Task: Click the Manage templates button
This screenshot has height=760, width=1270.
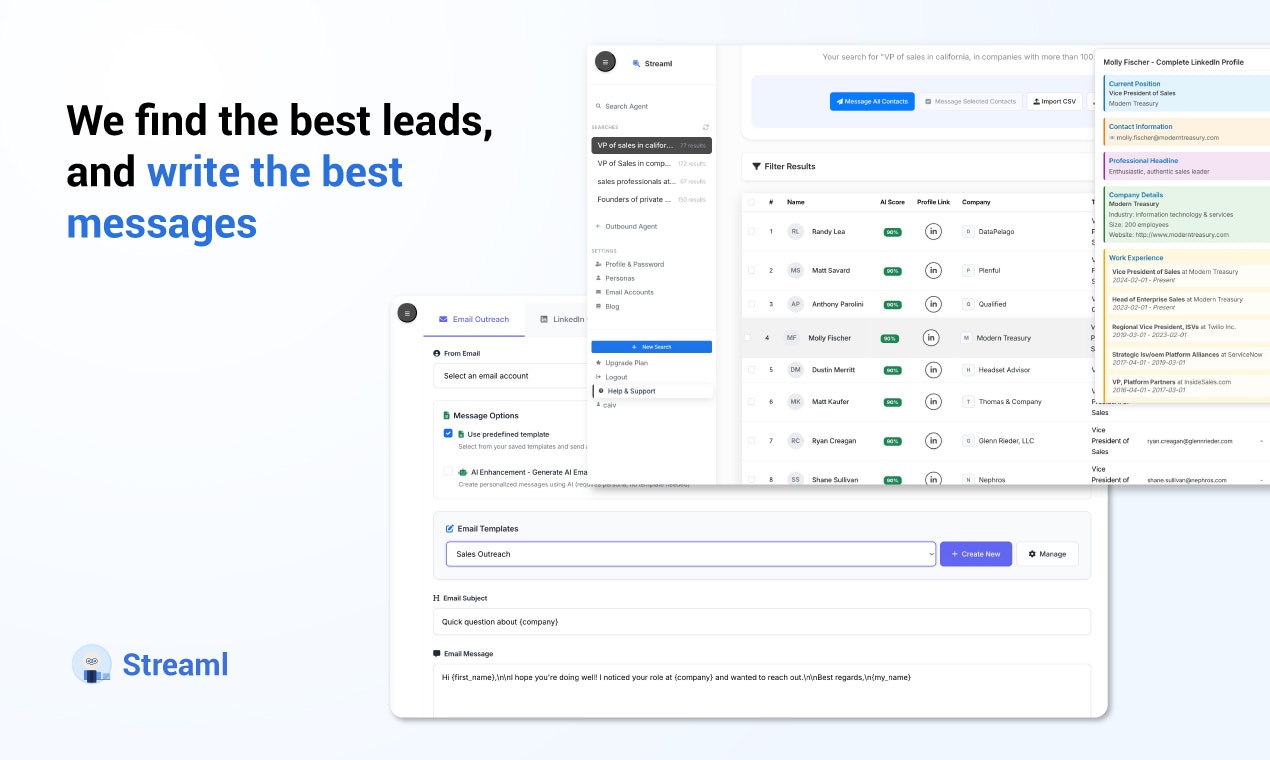Action: (x=1047, y=554)
